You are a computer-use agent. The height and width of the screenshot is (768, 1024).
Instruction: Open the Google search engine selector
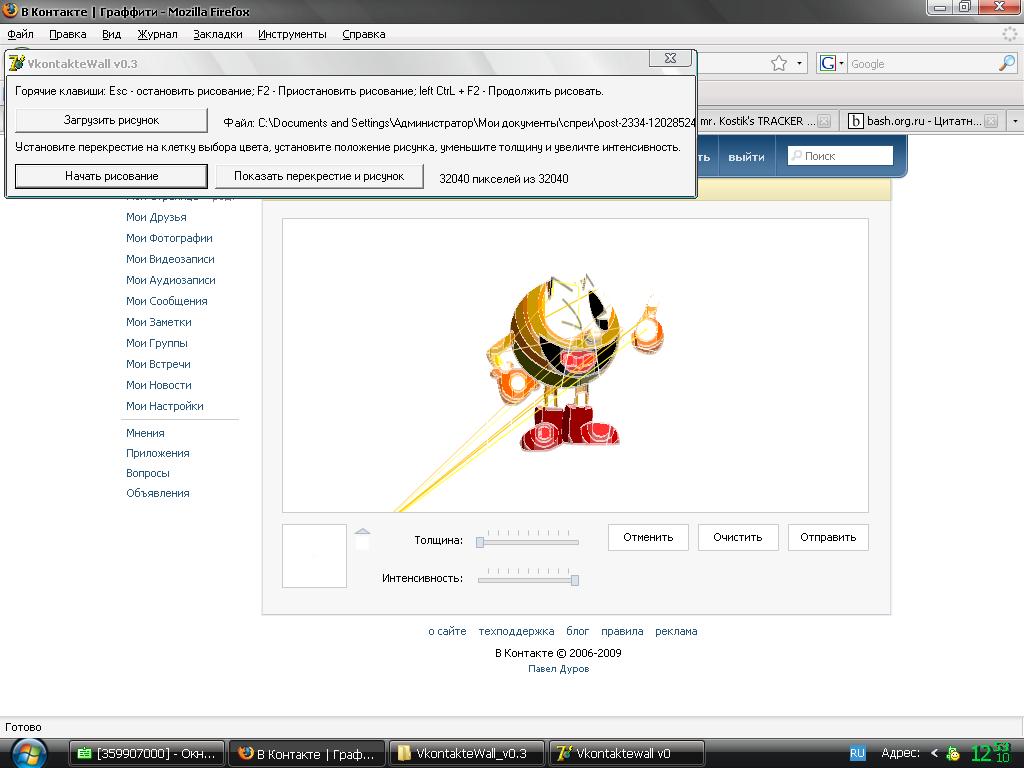tap(832, 63)
